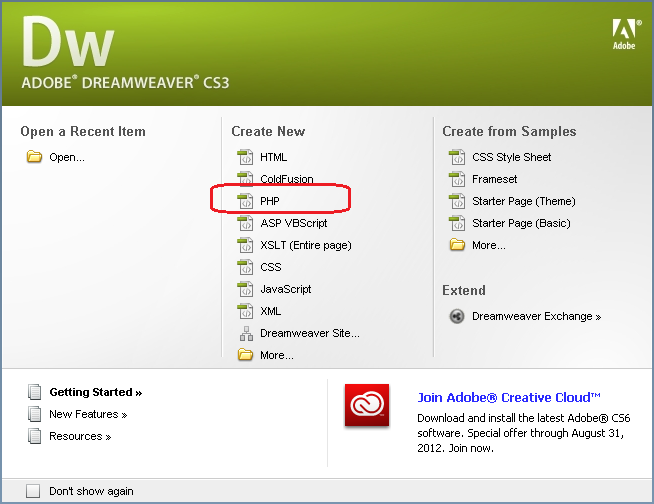Click the ColdFusion document icon
This screenshot has width=654, height=504.
click(x=245, y=179)
